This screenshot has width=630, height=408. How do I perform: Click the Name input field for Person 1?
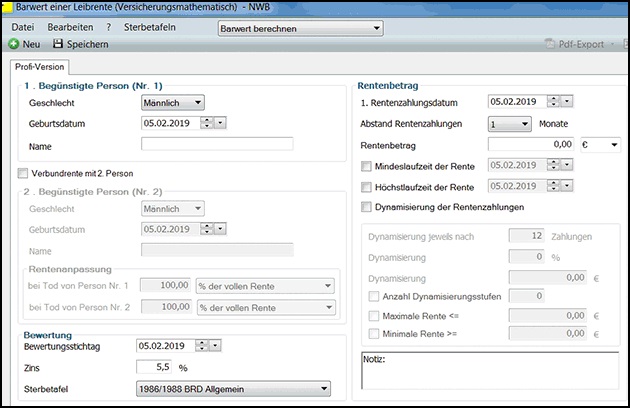[x=217, y=144]
